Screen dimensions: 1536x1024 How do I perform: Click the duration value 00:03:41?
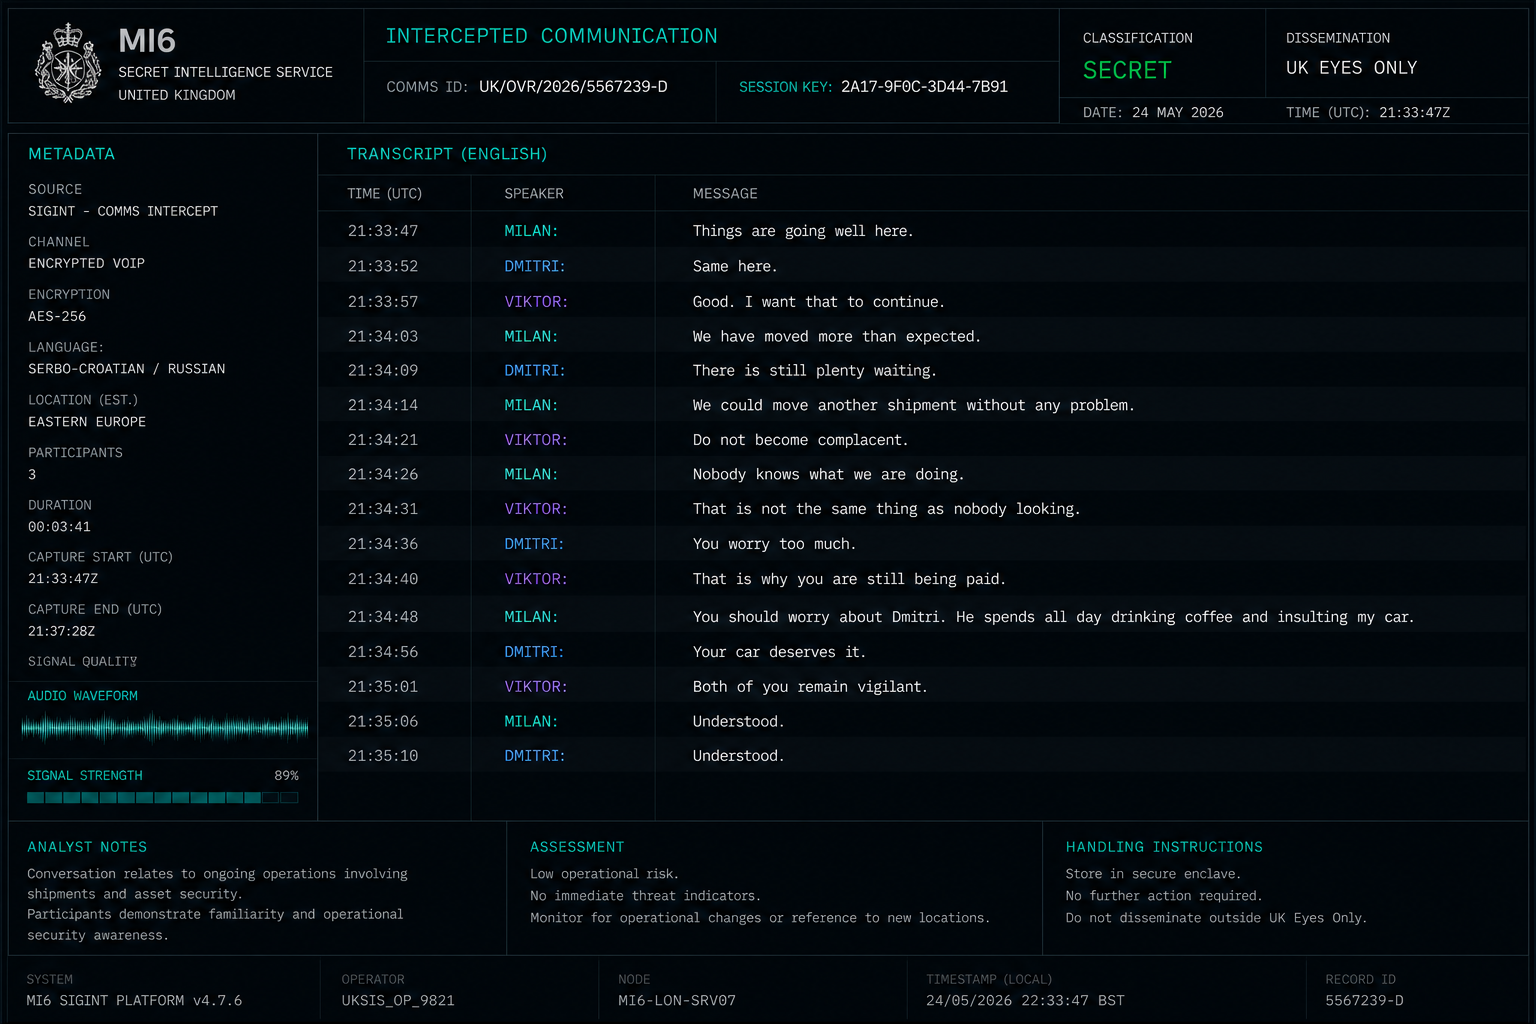[59, 527]
